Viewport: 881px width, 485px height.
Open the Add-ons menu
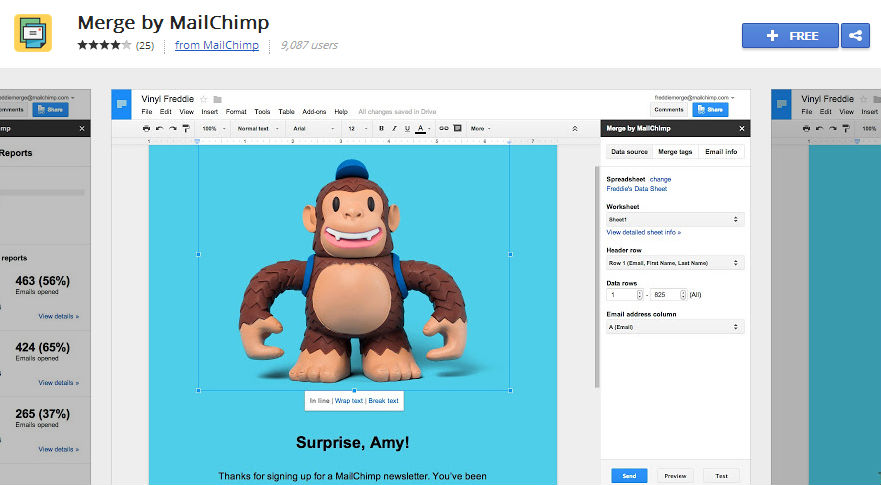pos(314,112)
